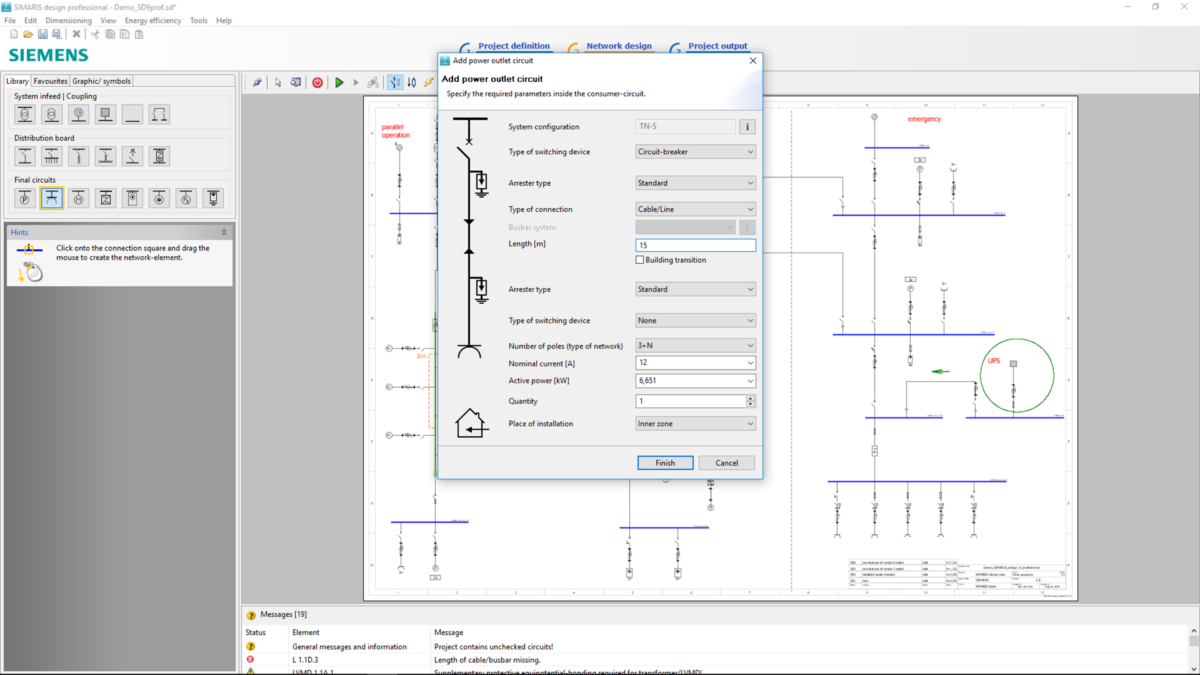This screenshot has height=675, width=1200.
Task: Enable the Building transition checkbox
Action: (x=640, y=260)
